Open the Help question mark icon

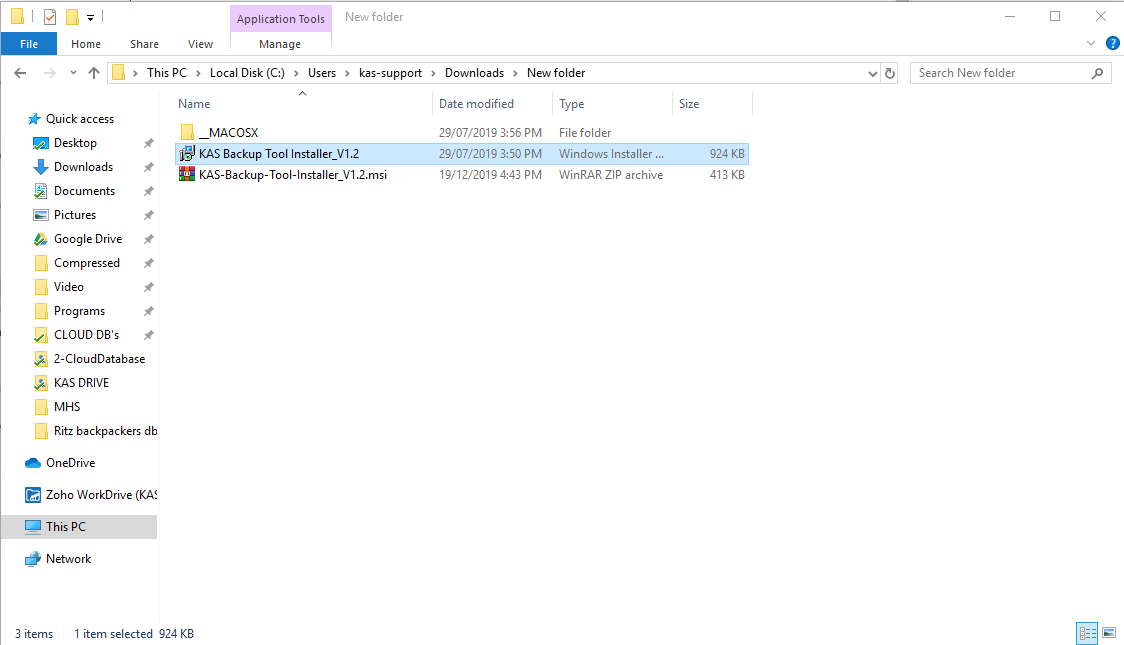click(1113, 43)
